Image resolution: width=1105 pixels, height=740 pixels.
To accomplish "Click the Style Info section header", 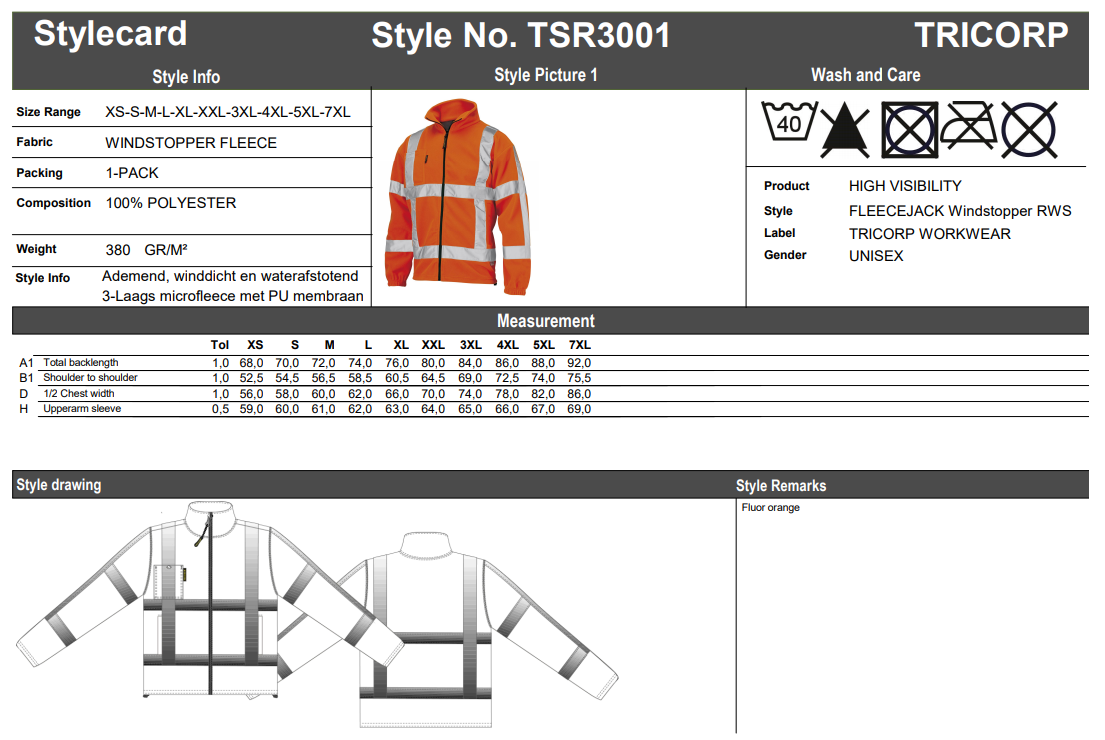I will pyautogui.click(x=186, y=77).
